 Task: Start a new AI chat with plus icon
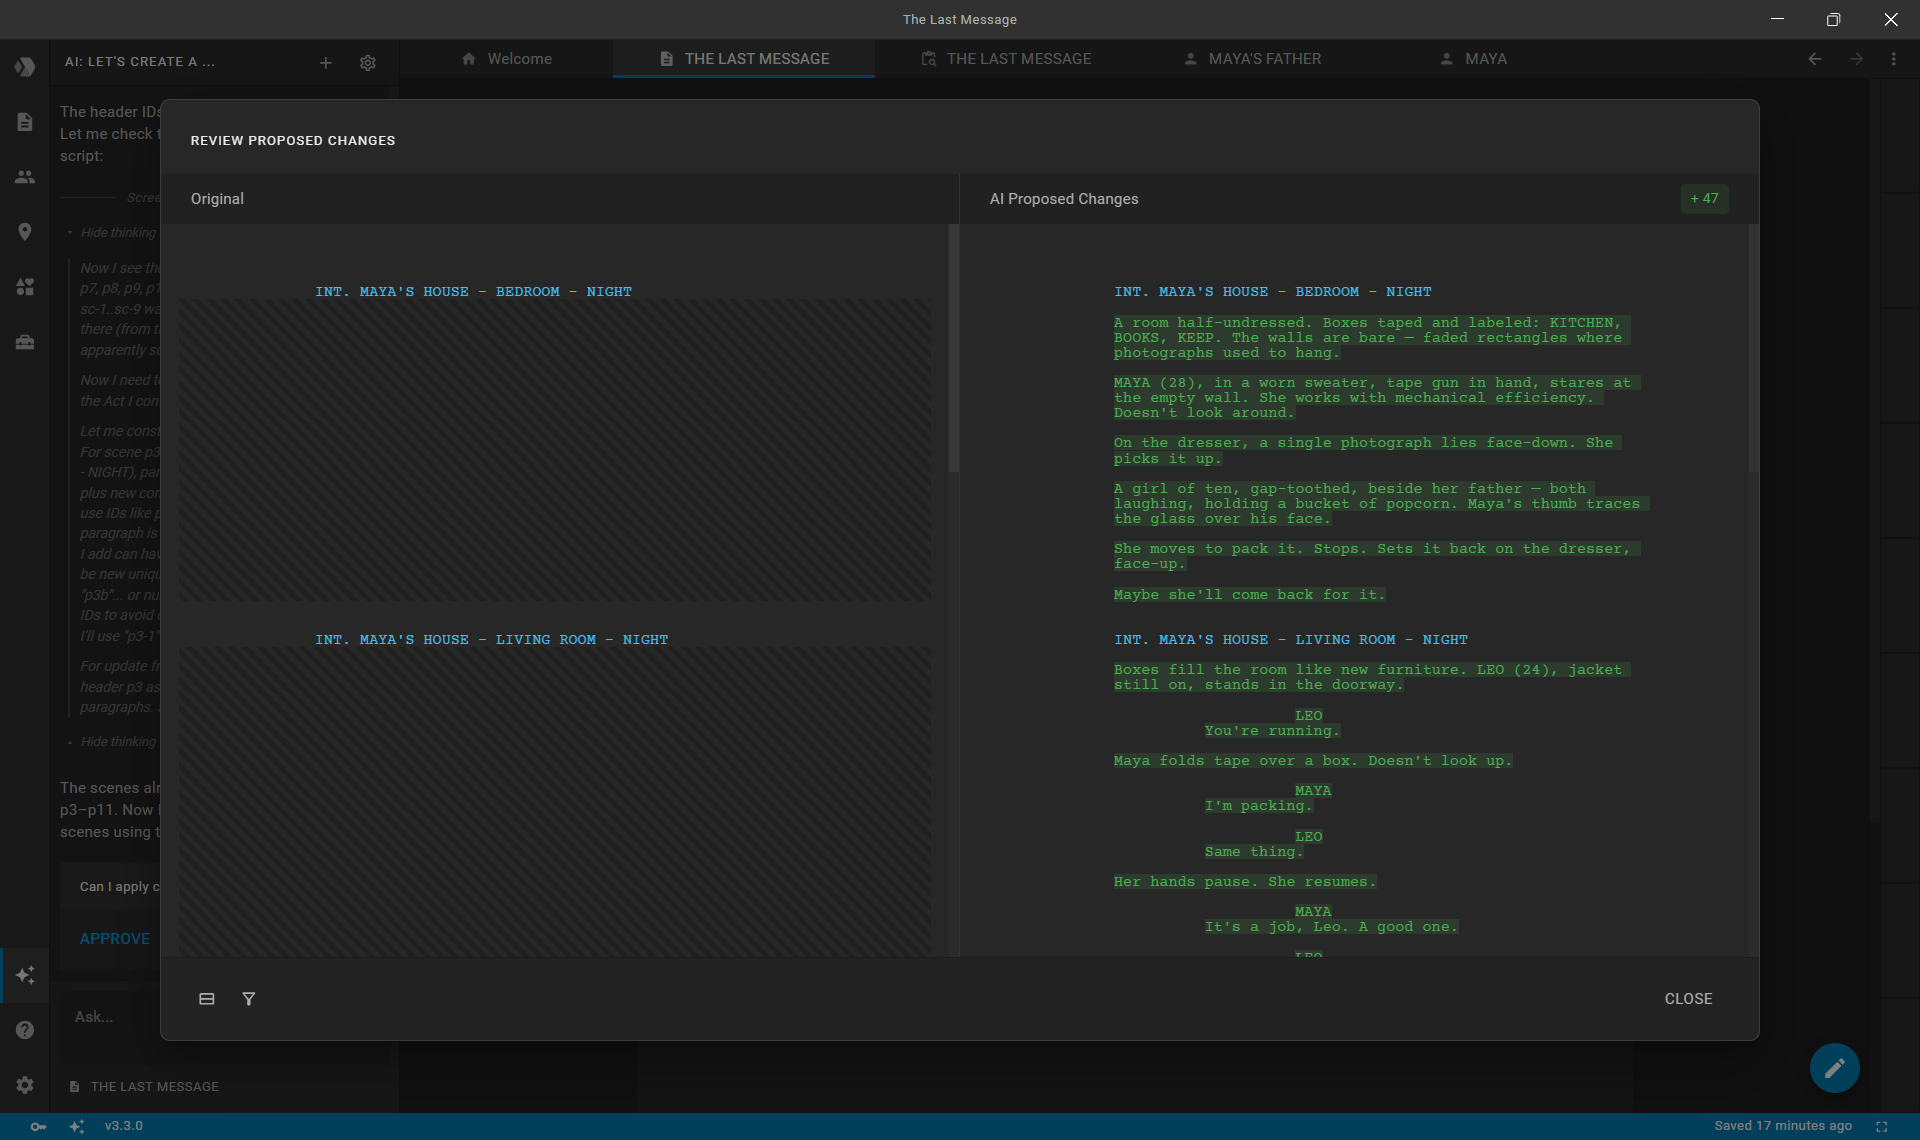pos(326,63)
